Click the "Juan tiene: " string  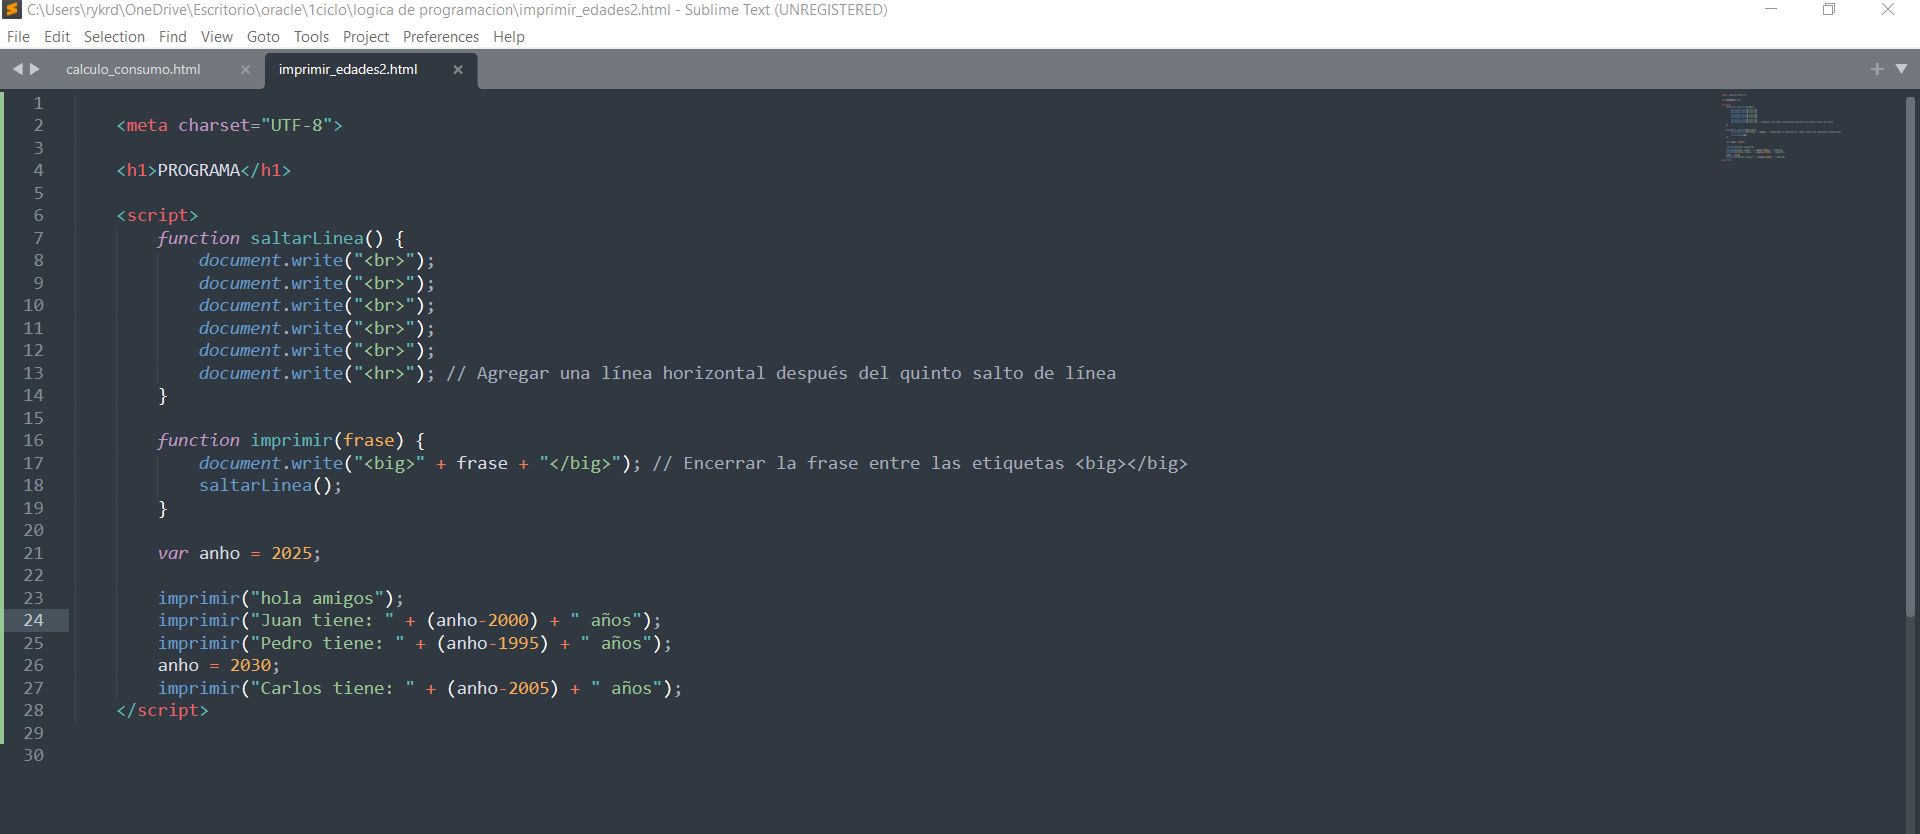pyautogui.click(x=322, y=620)
